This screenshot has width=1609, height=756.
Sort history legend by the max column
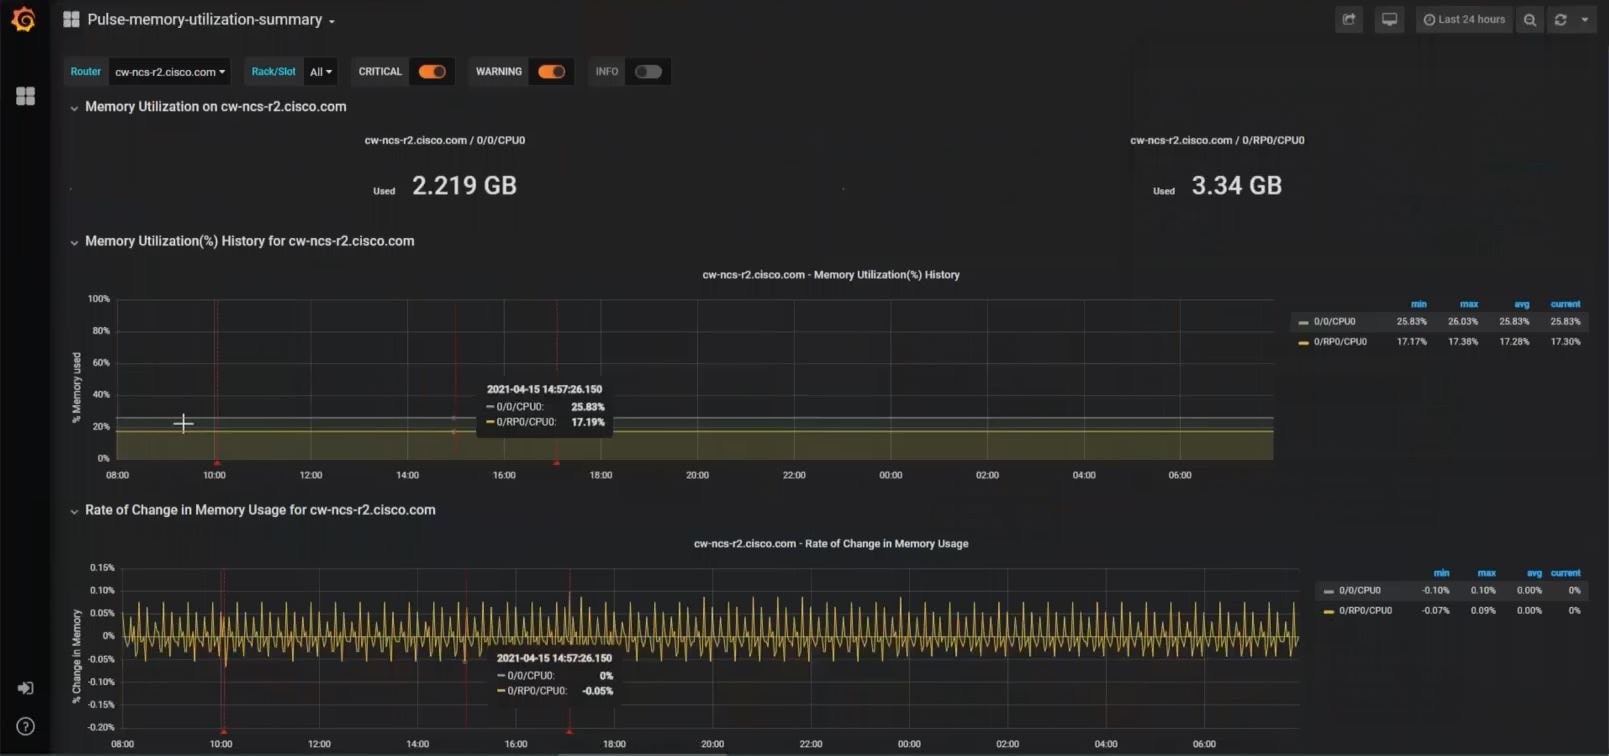pyautogui.click(x=1468, y=304)
